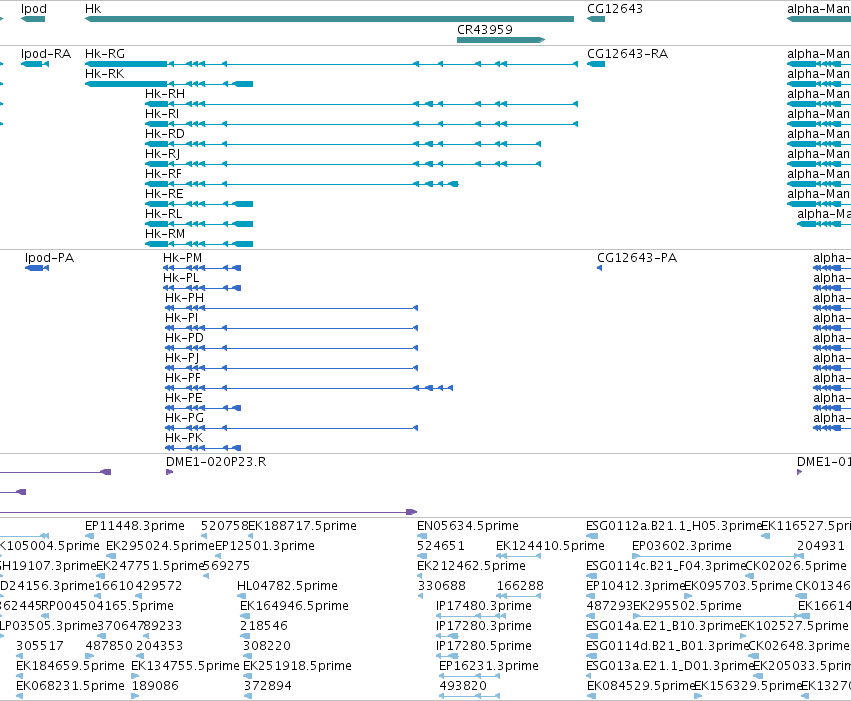Click the 372894 feature label
Image resolution: width=851 pixels, height=701 pixels.
(268, 686)
